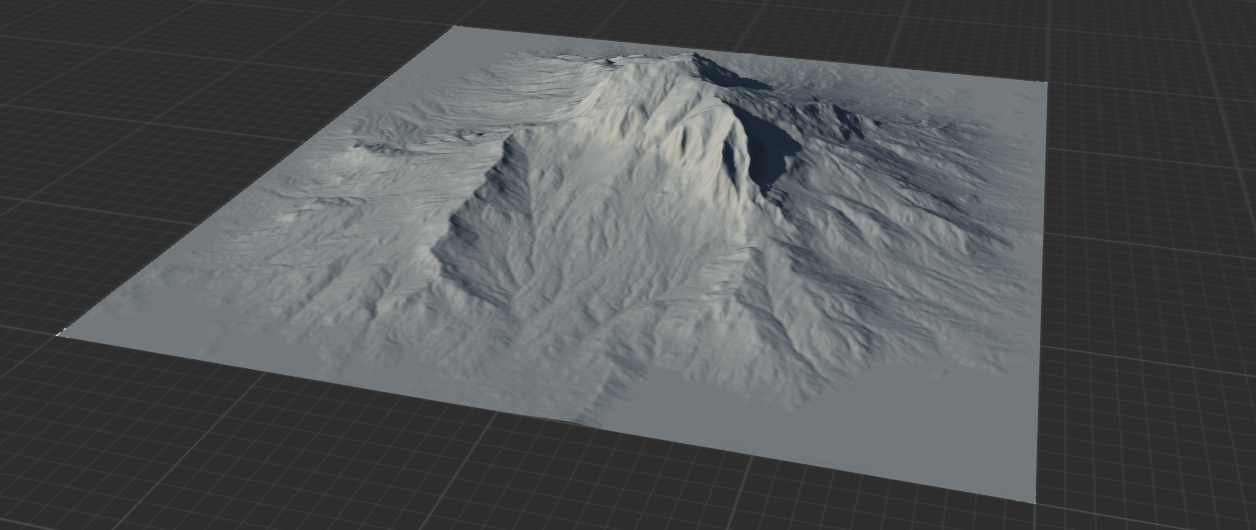Click the terrain's front-right bottom corner
The width and height of the screenshot is (1256, 530).
(1034, 500)
